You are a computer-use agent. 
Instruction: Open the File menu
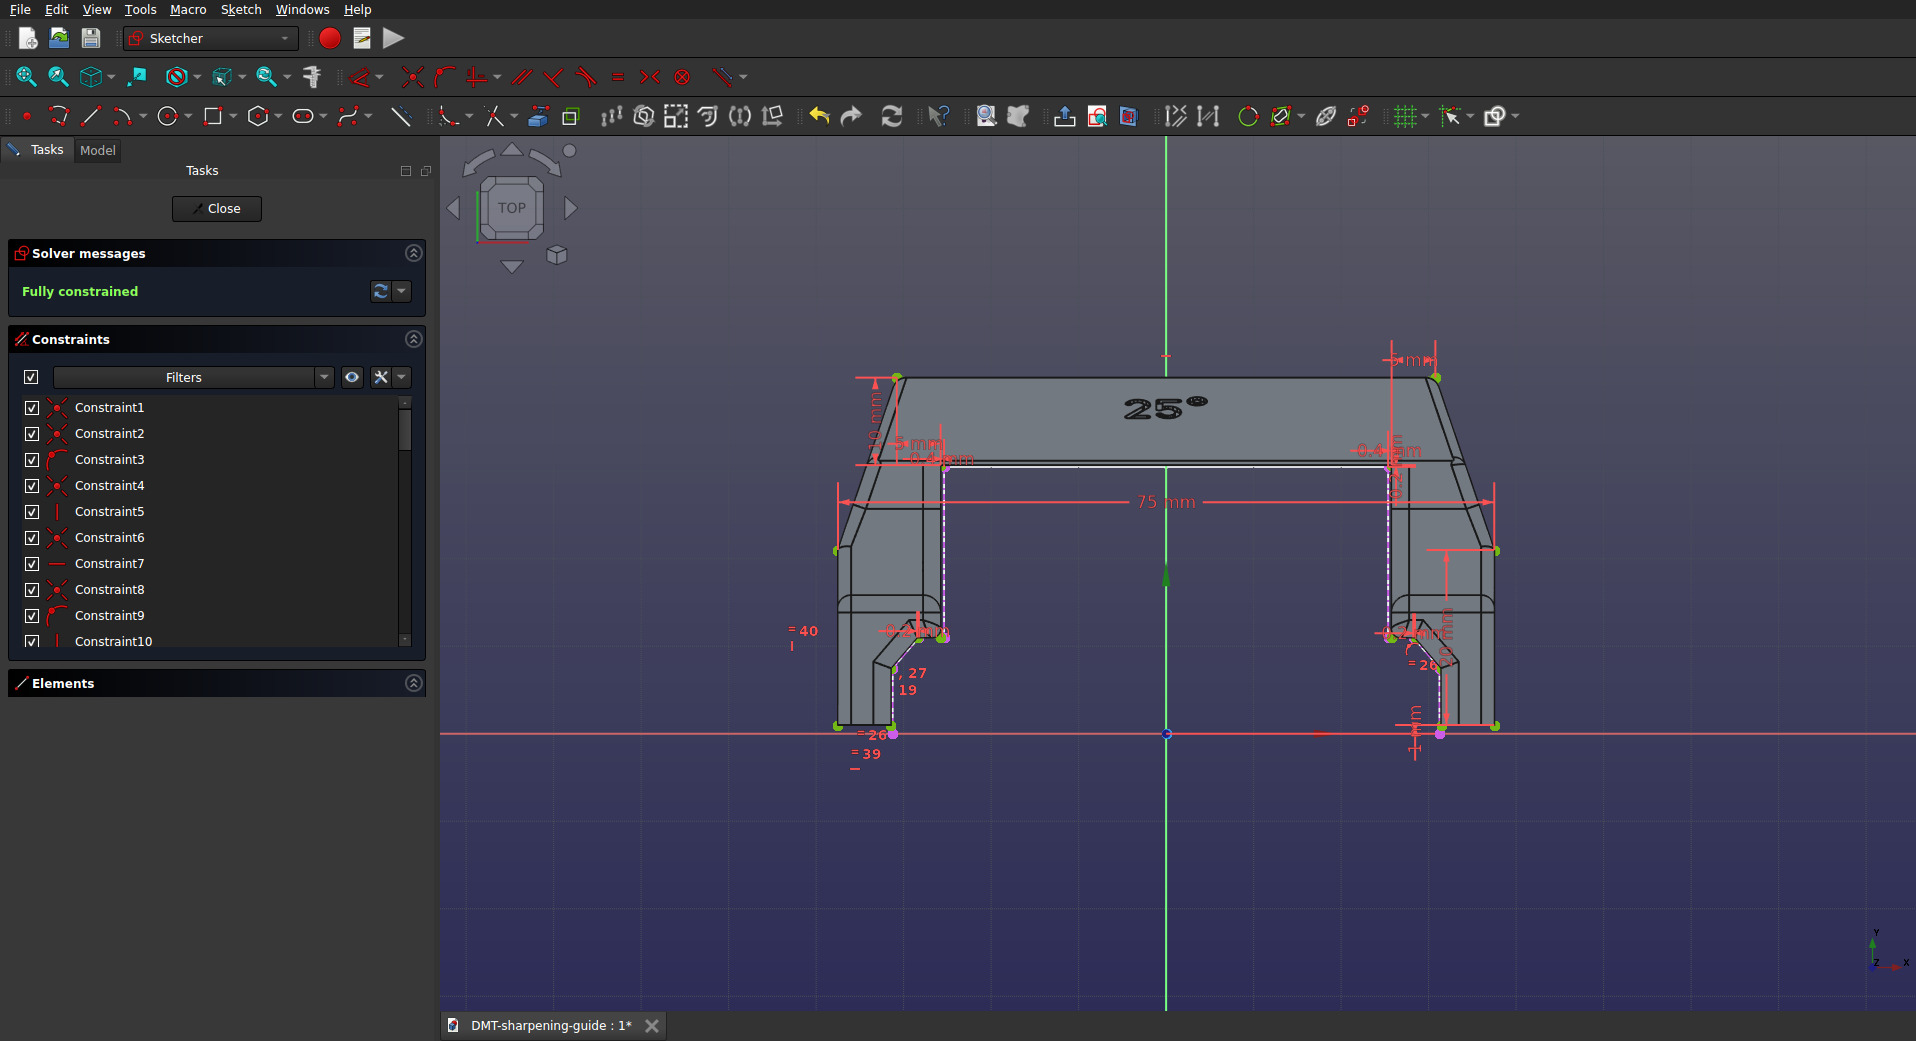click(20, 9)
